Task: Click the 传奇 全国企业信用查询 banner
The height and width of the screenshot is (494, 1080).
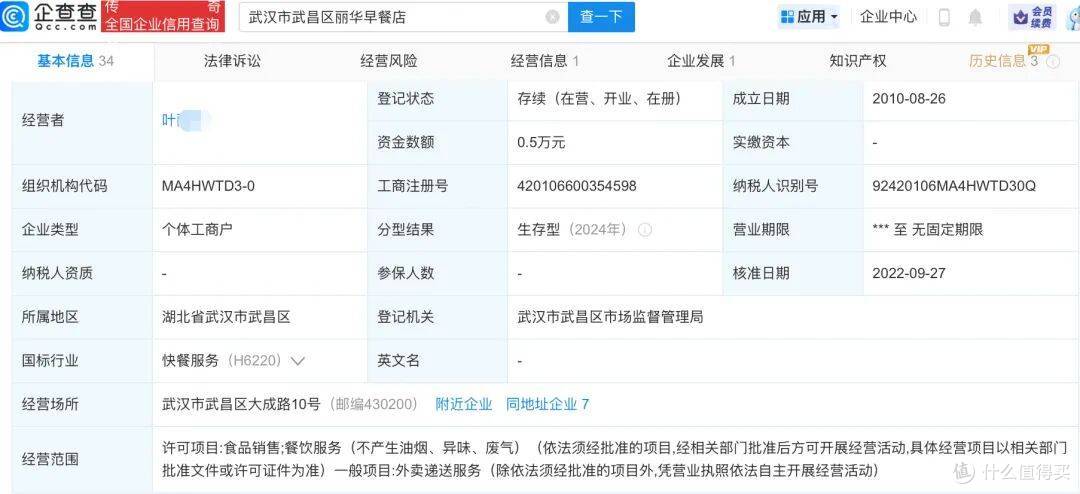Action: 164,17
